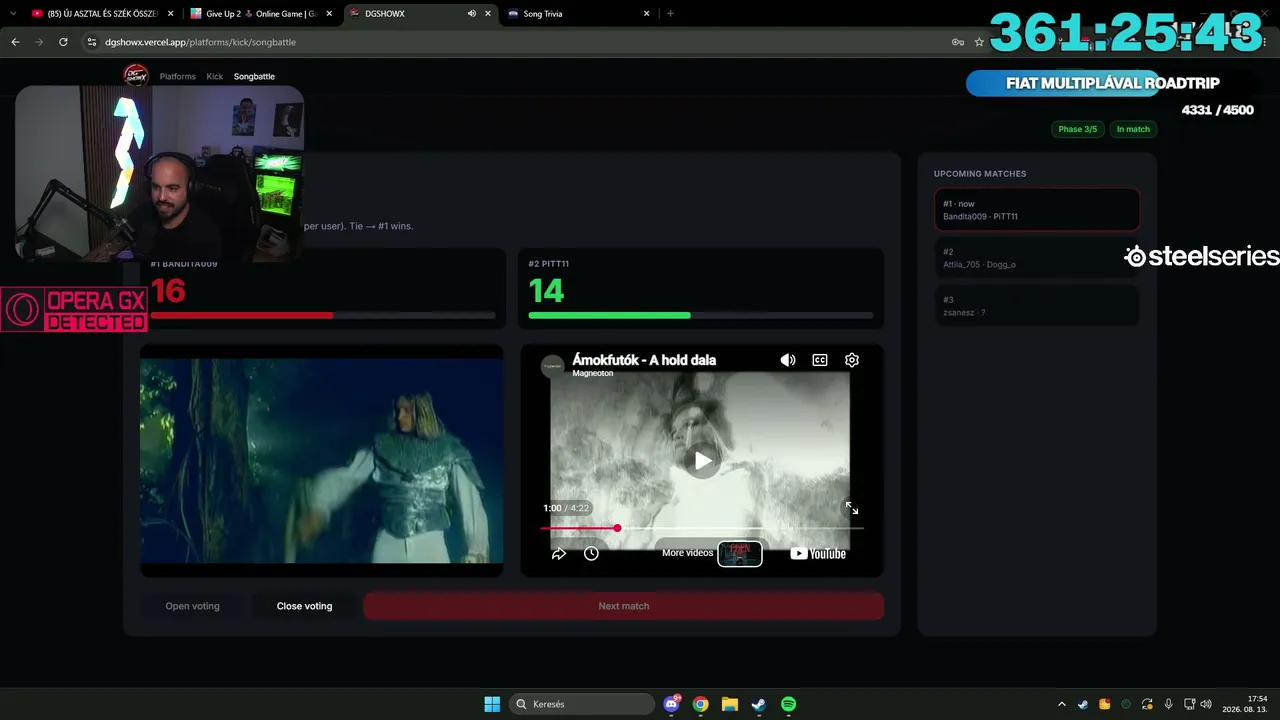The height and width of the screenshot is (720, 1280).
Task: Switch to the Song Trivia tab
Action: [x=579, y=14]
